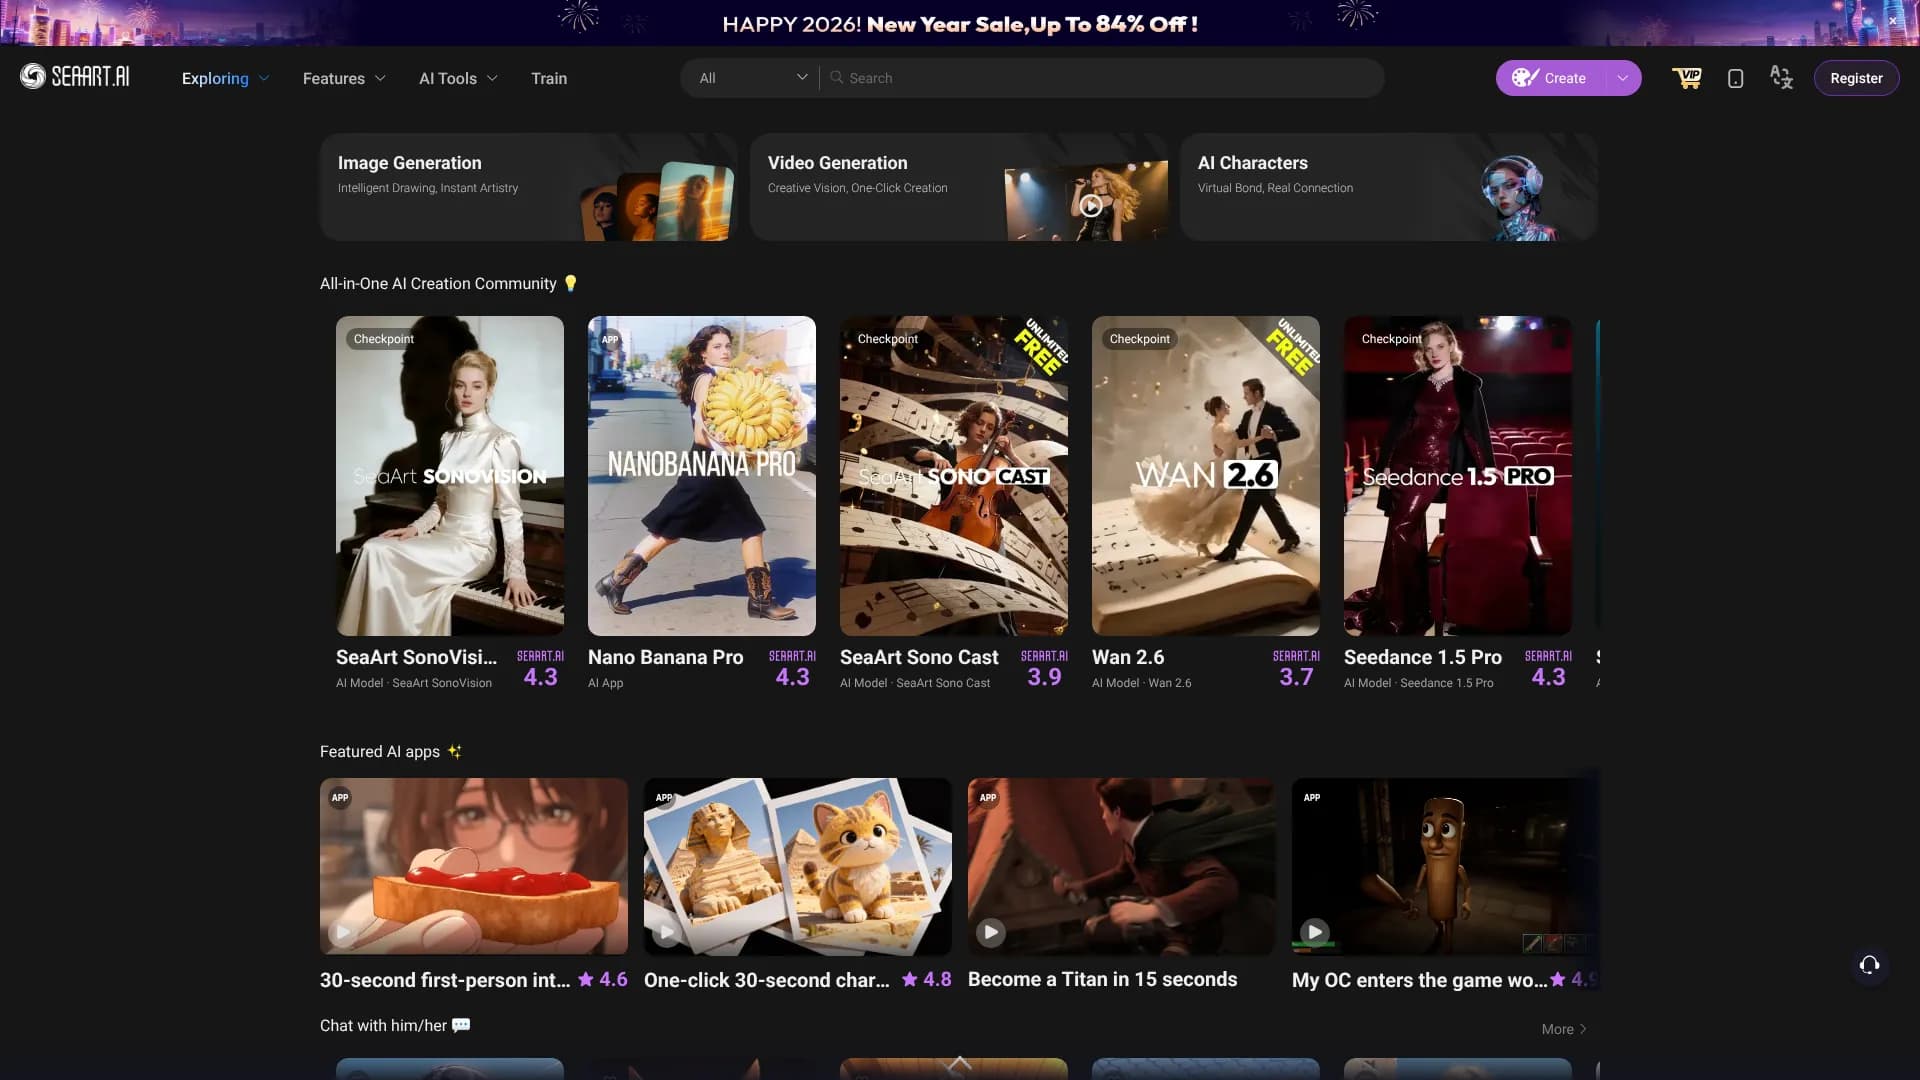This screenshot has width=1920, height=1080.
Task: Open the Image Generation category
Action: [x=529, y=187]
